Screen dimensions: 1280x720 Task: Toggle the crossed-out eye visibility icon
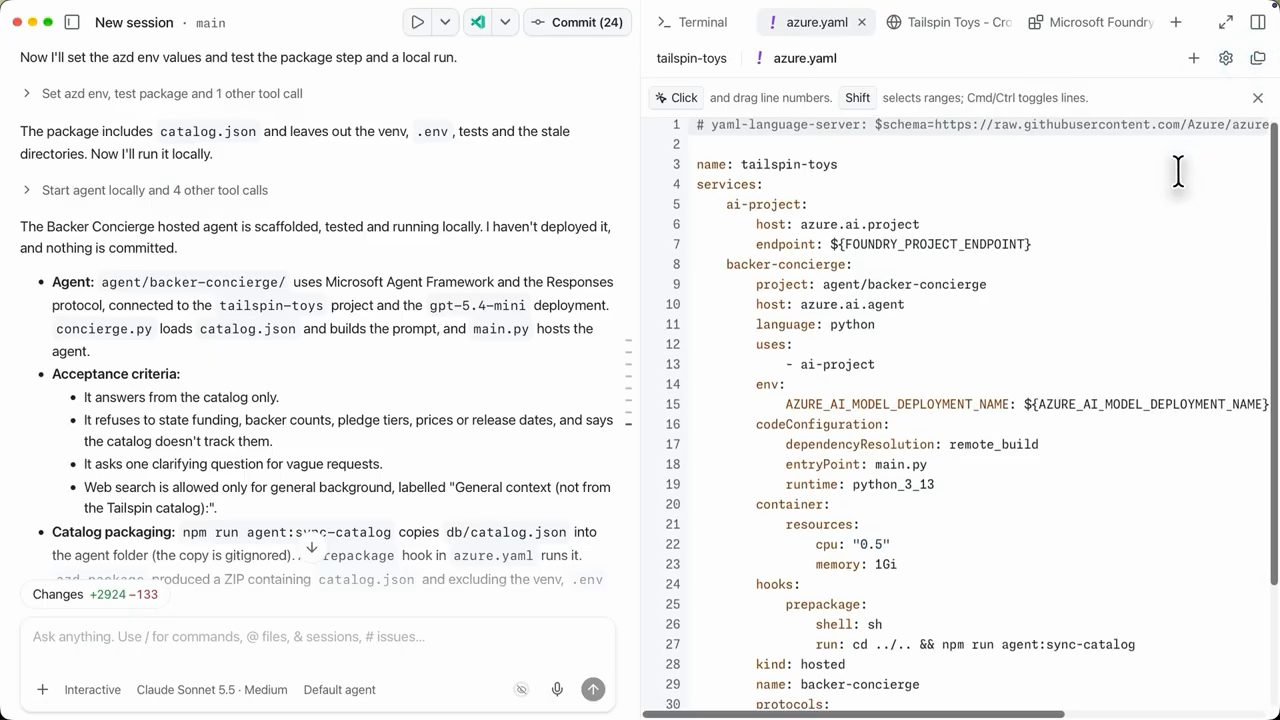(521, 689)
